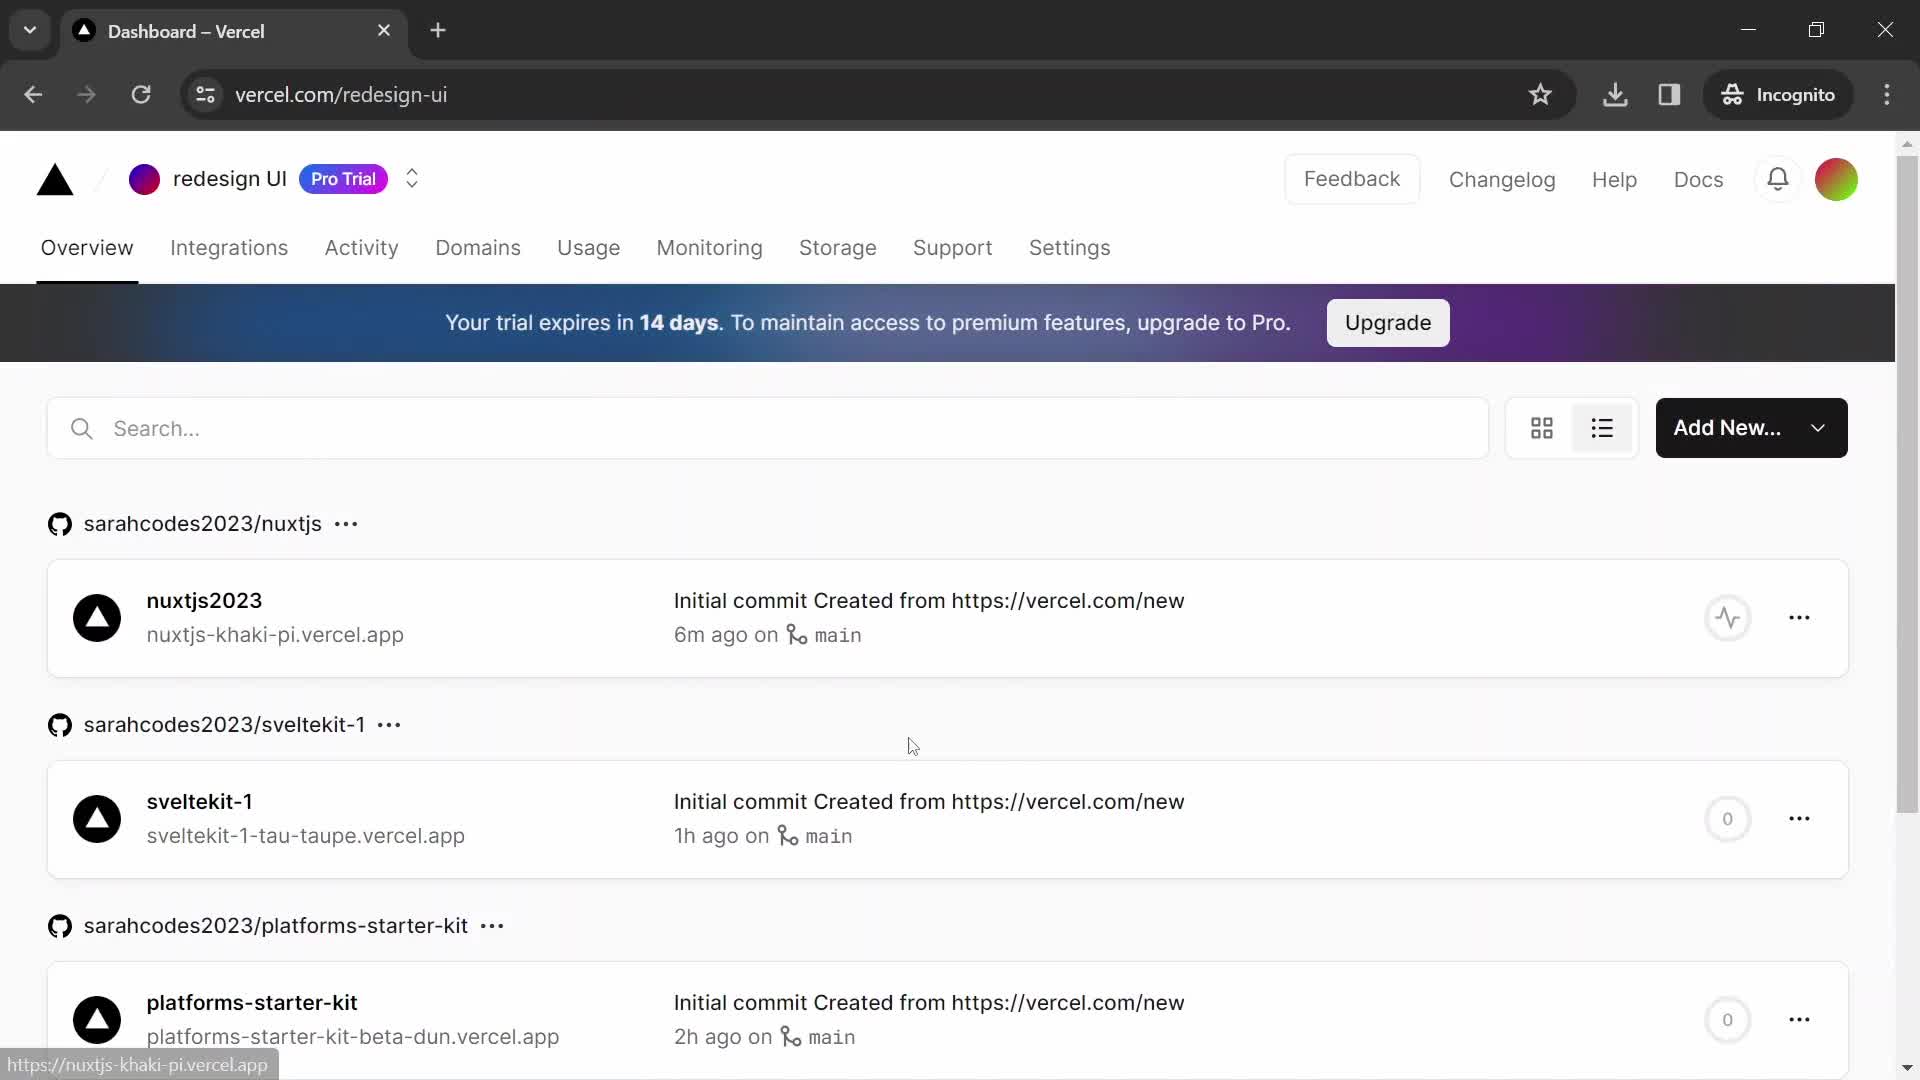Open the sveltekit-1 project
Viewport: 1920px width, 1080px height.
[x=199, y=802]
